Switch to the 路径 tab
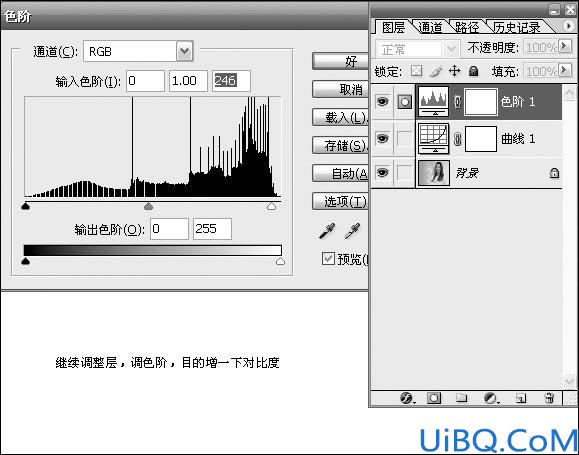Viewport: 579px width, 455px height. [467, 27]
